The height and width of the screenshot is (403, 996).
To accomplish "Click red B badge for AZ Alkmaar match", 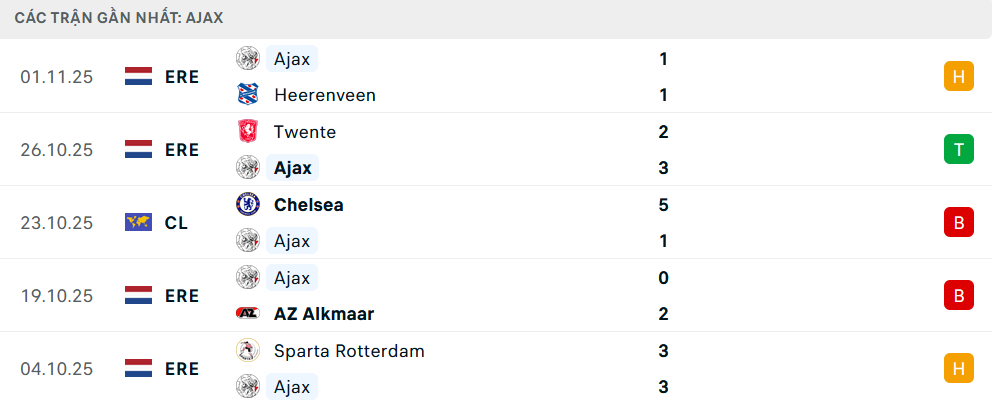I will coord(958,296).
